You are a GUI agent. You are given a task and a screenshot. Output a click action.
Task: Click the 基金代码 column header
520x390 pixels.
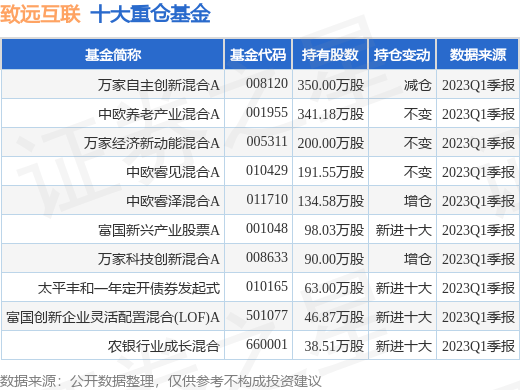[x=258, y=55]
